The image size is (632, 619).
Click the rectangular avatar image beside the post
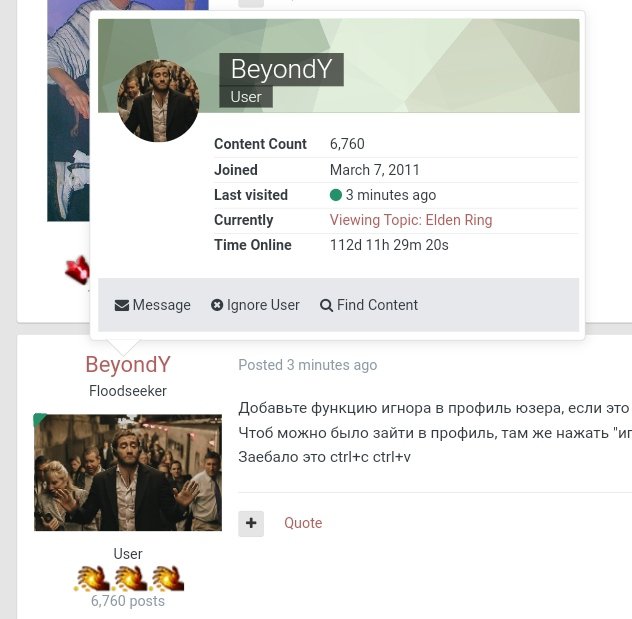(128, 472)
